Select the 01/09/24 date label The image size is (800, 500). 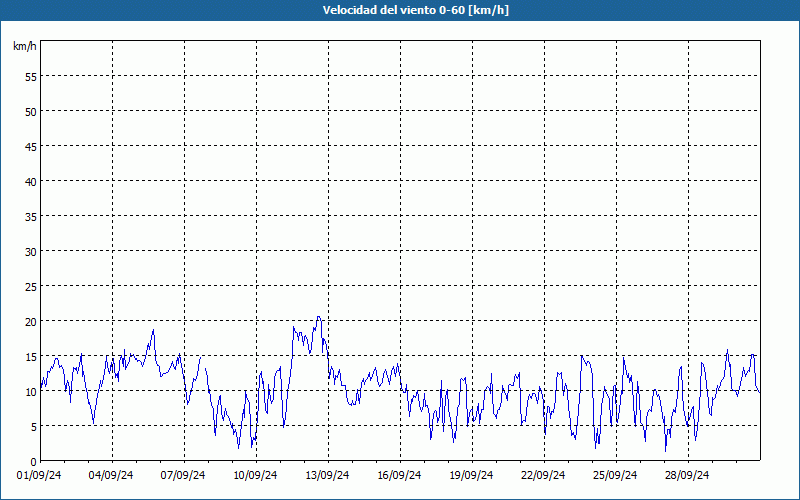[39, 475]
